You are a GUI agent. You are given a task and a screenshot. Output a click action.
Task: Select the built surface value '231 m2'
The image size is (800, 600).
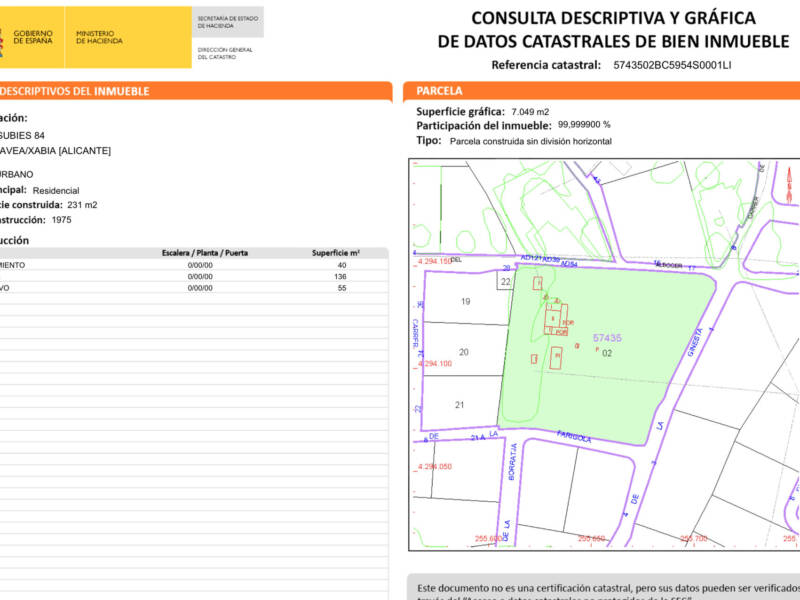pos(82,205)
